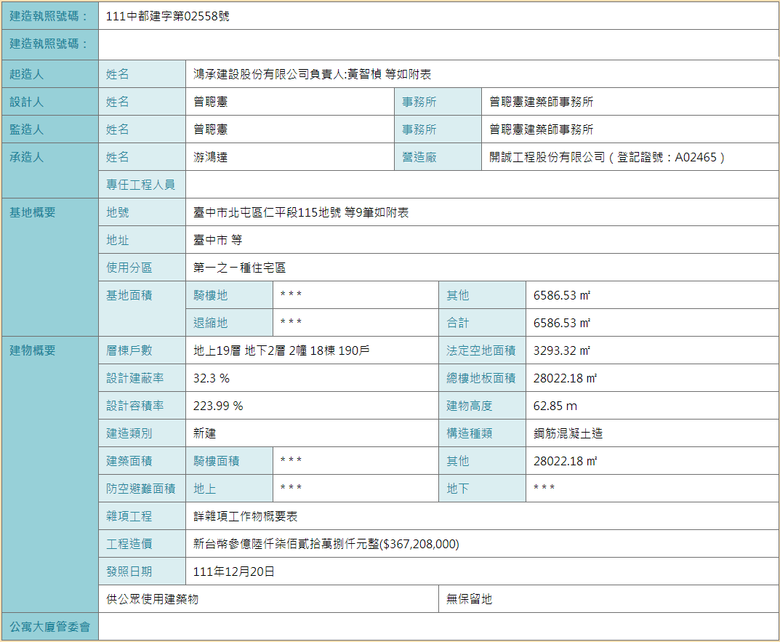Click 供公眾使用建築物 text

[152, 599]
